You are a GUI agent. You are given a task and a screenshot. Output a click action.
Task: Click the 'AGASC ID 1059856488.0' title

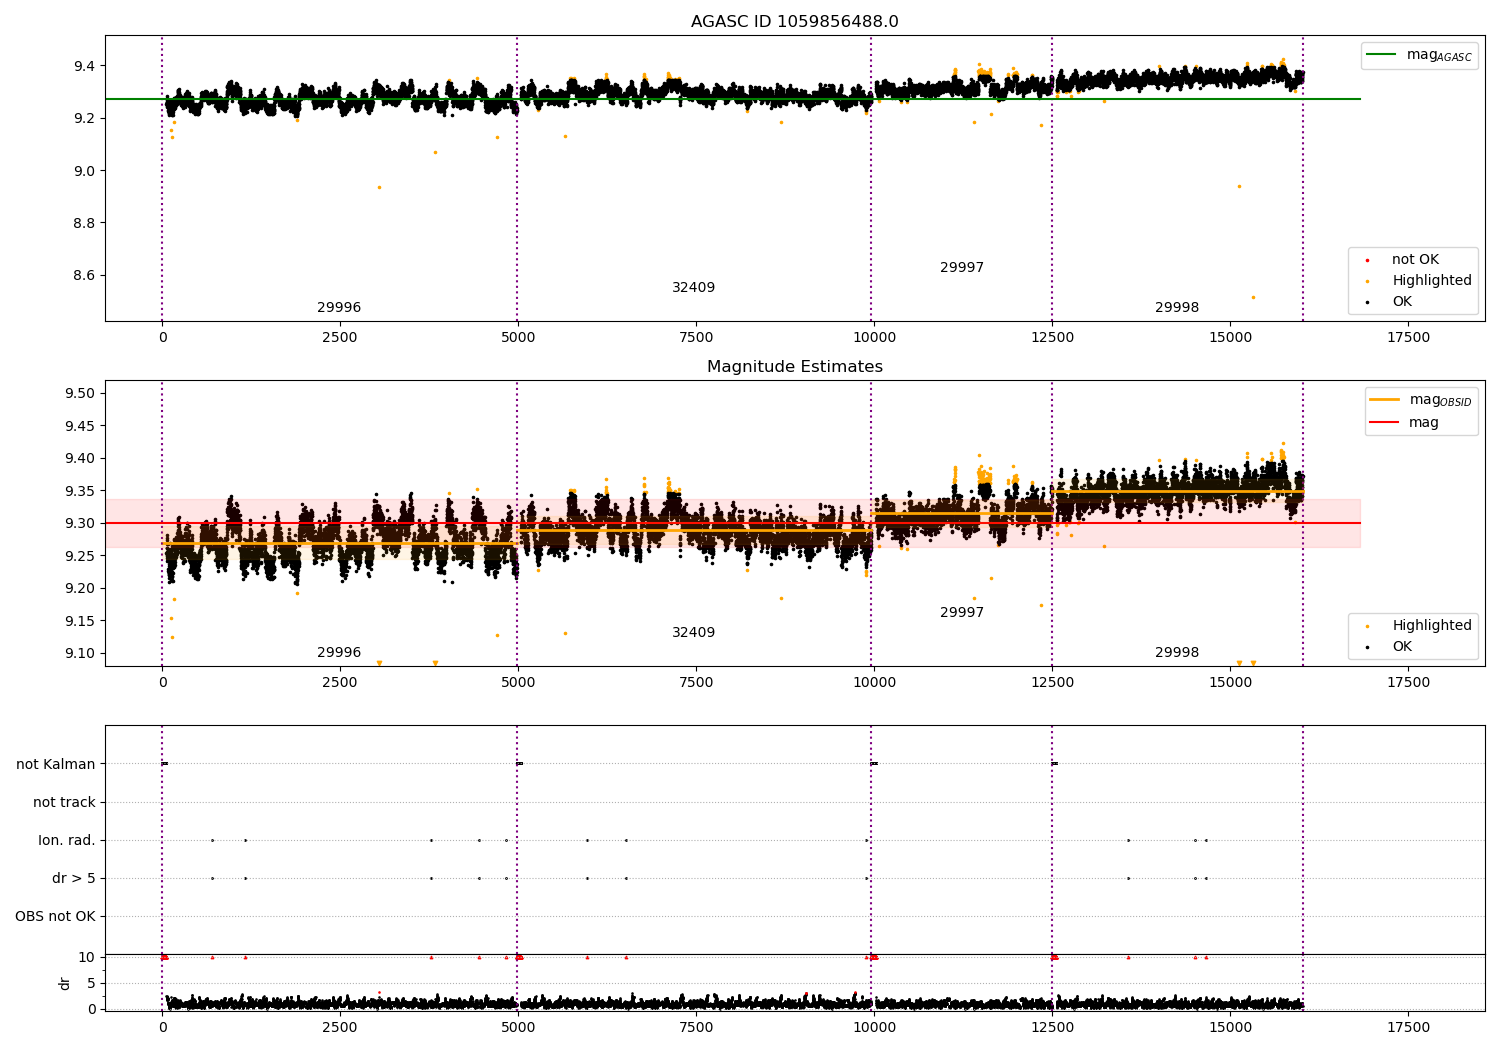coord(794,22)
